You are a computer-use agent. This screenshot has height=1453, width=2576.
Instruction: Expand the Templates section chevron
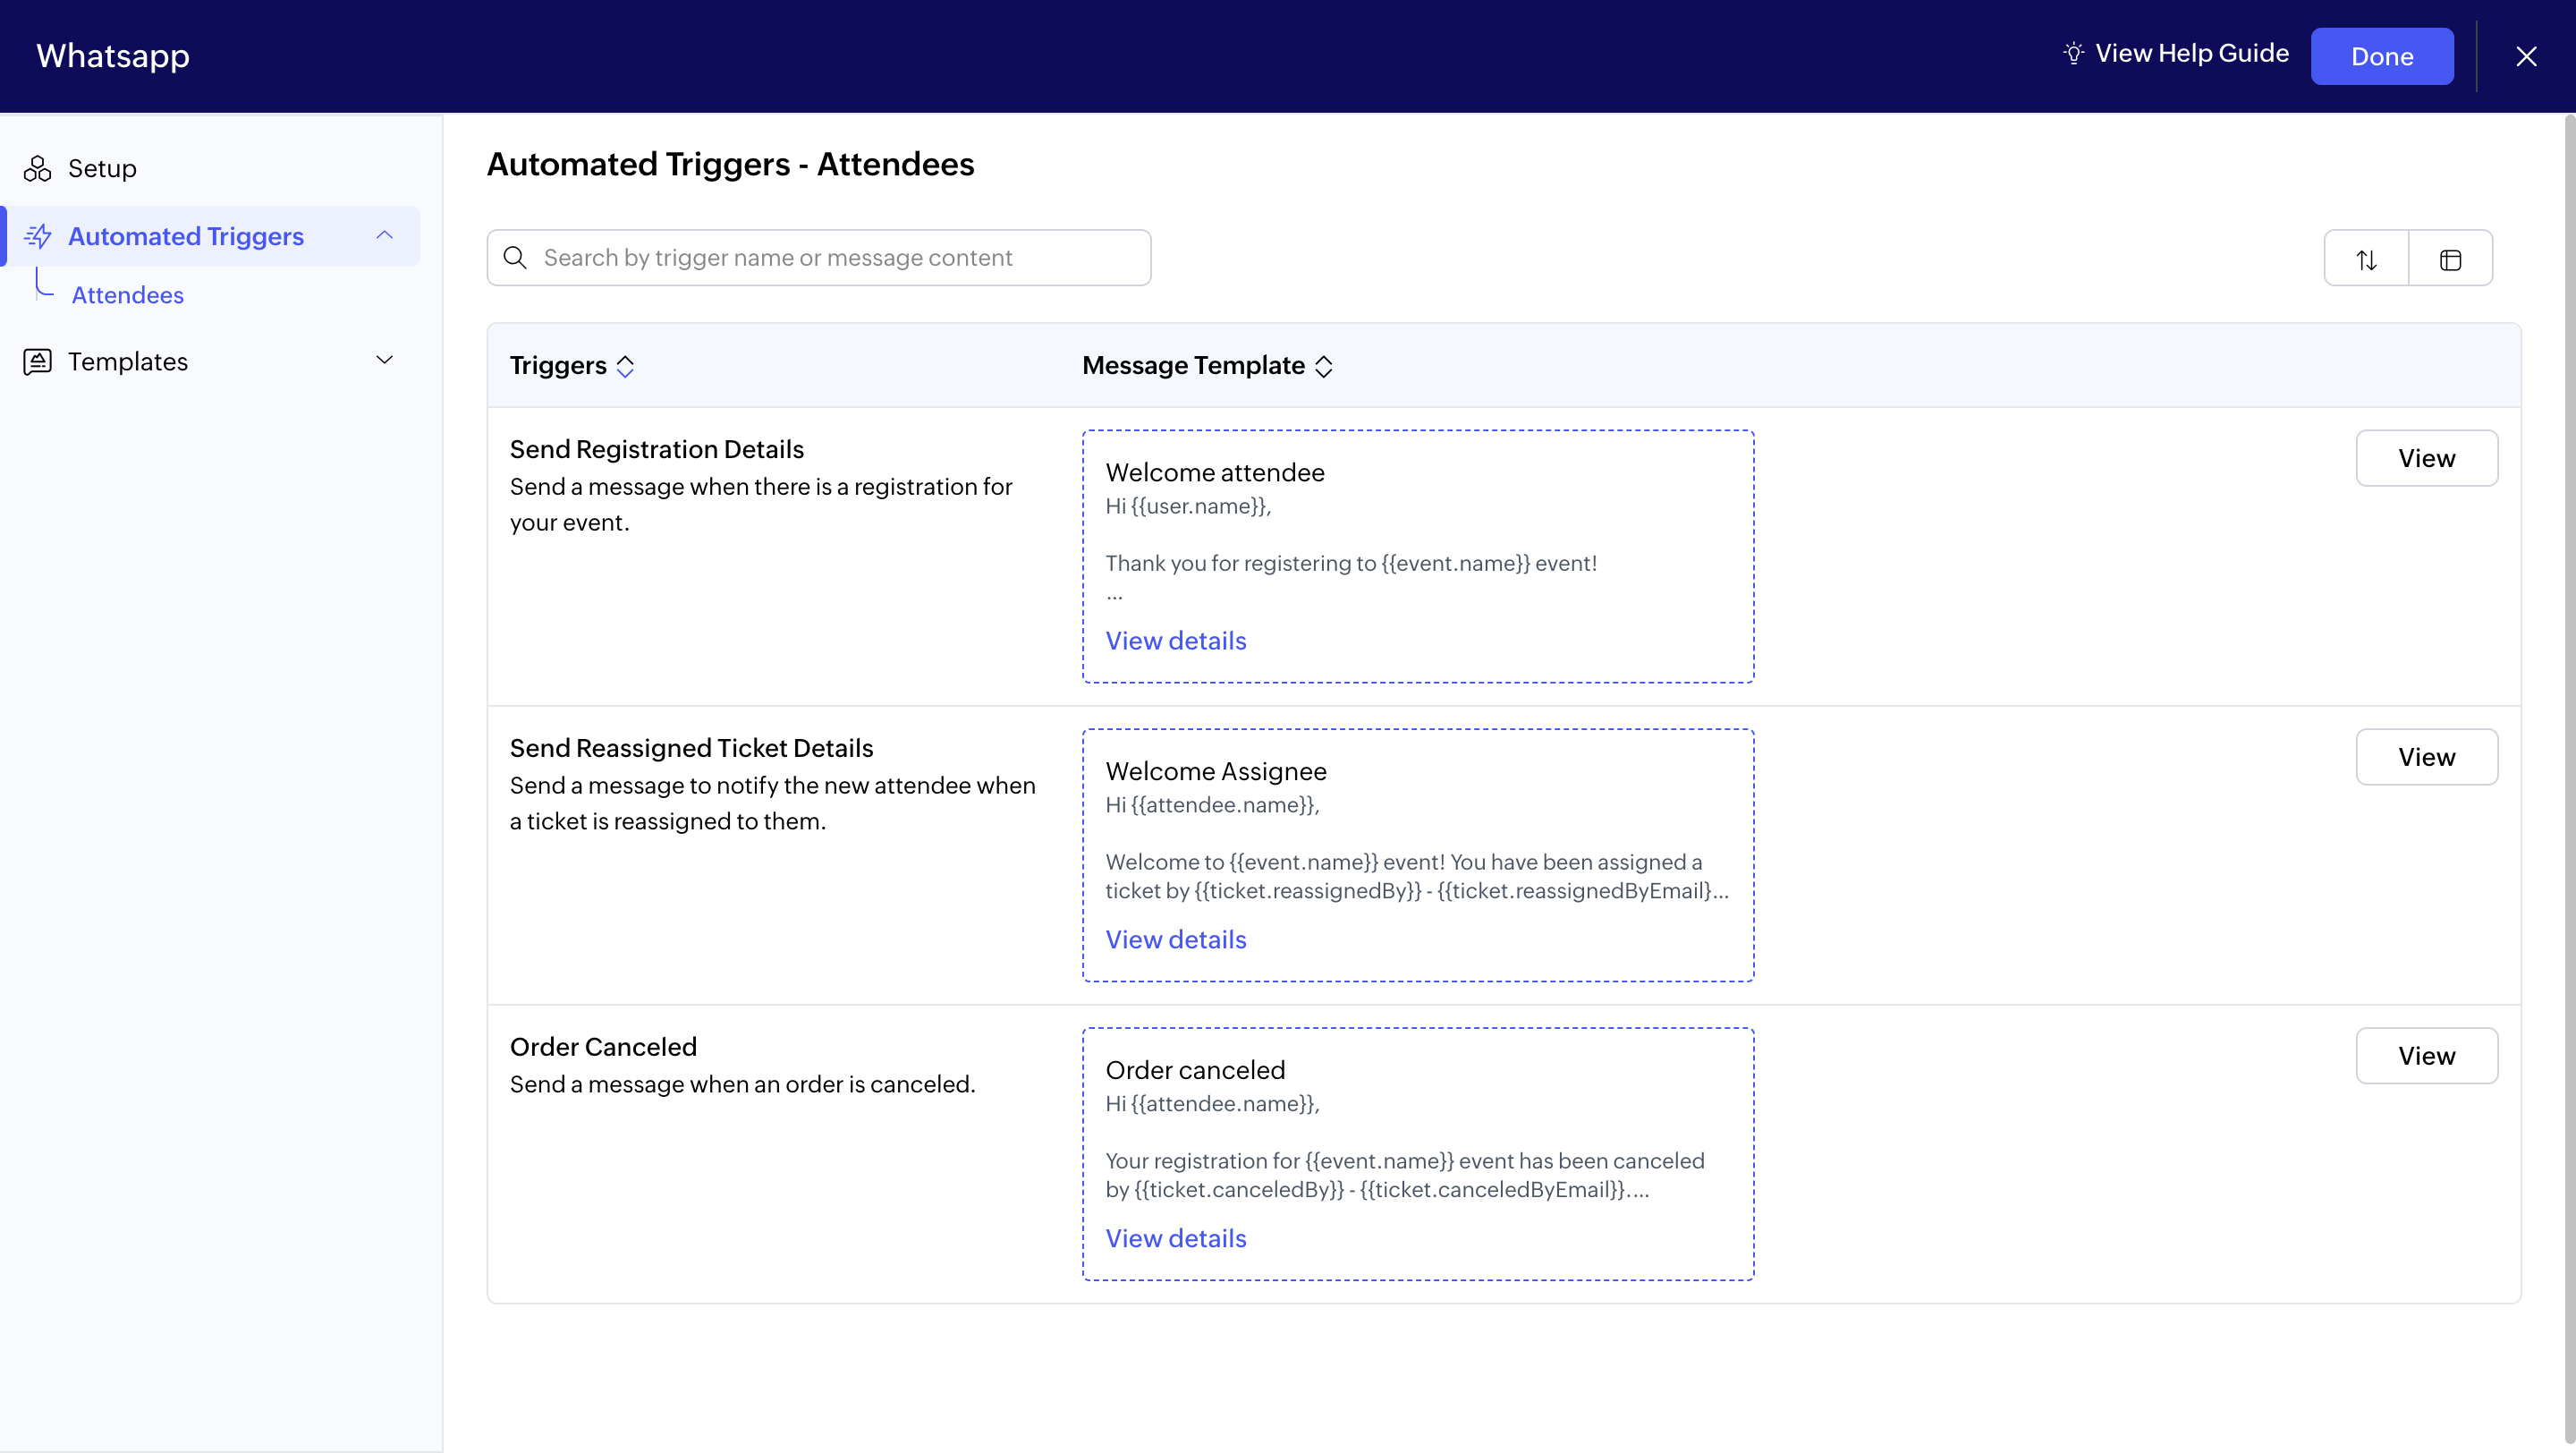[384, 360]
